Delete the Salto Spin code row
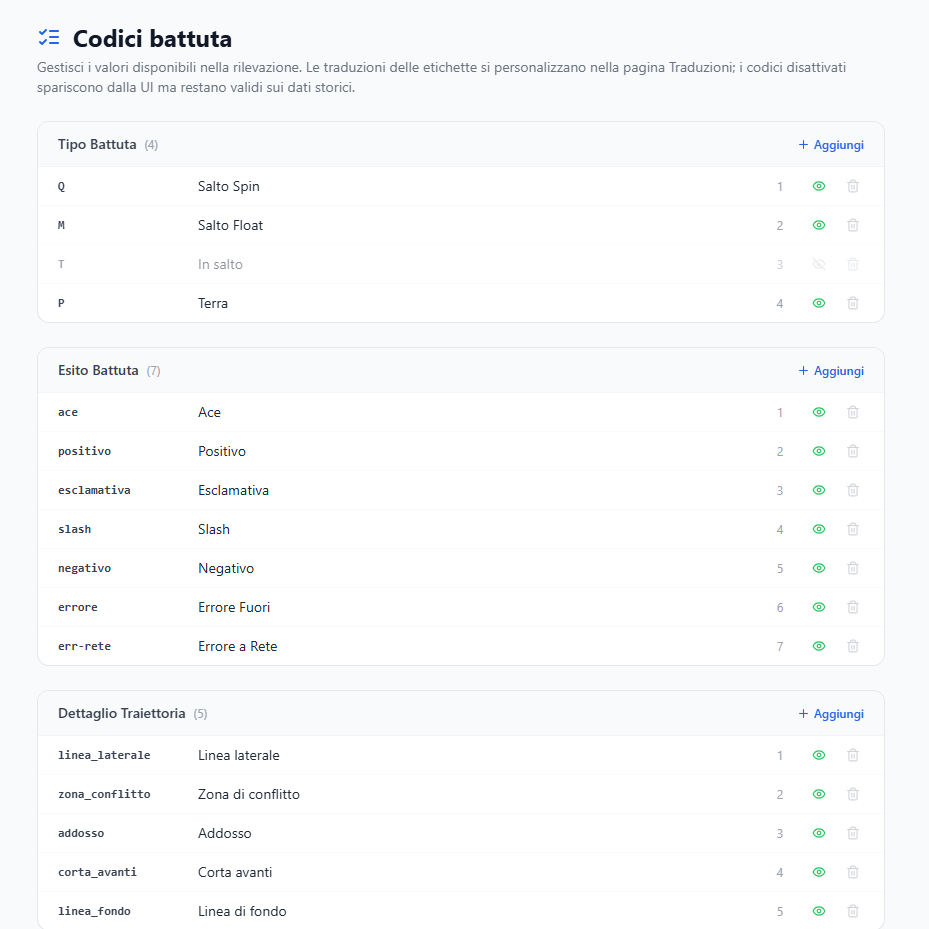The height and width of the screenshot is (929, 929). (x=853, y=187)
